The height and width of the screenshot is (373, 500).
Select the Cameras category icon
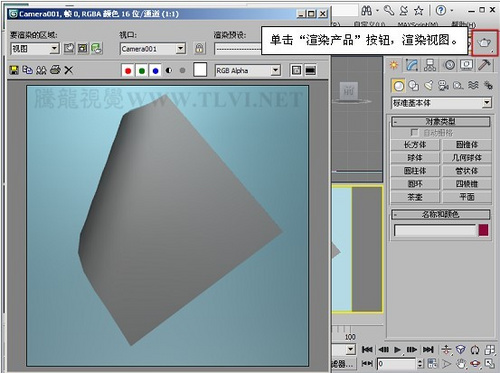click(443, 86)
